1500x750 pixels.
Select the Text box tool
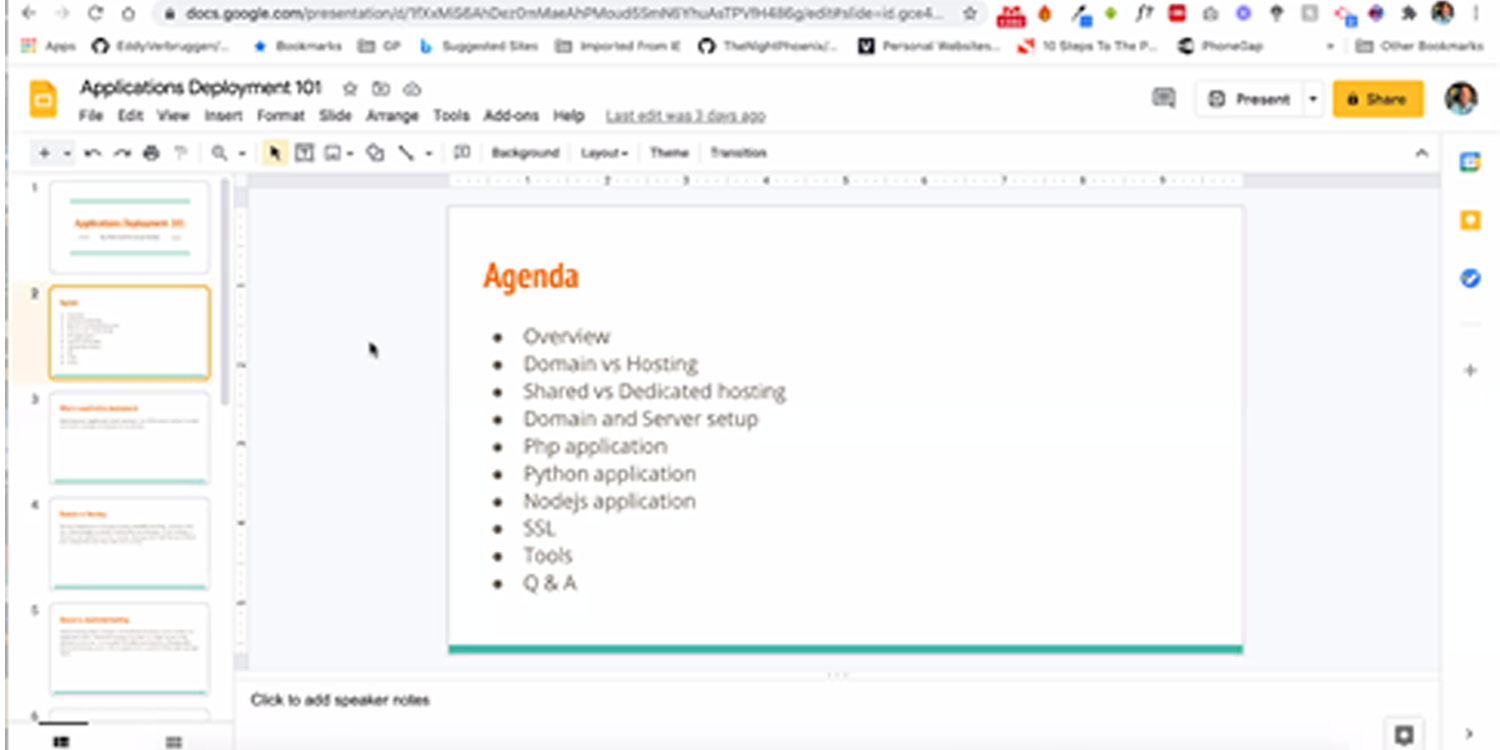click(304, 153)
